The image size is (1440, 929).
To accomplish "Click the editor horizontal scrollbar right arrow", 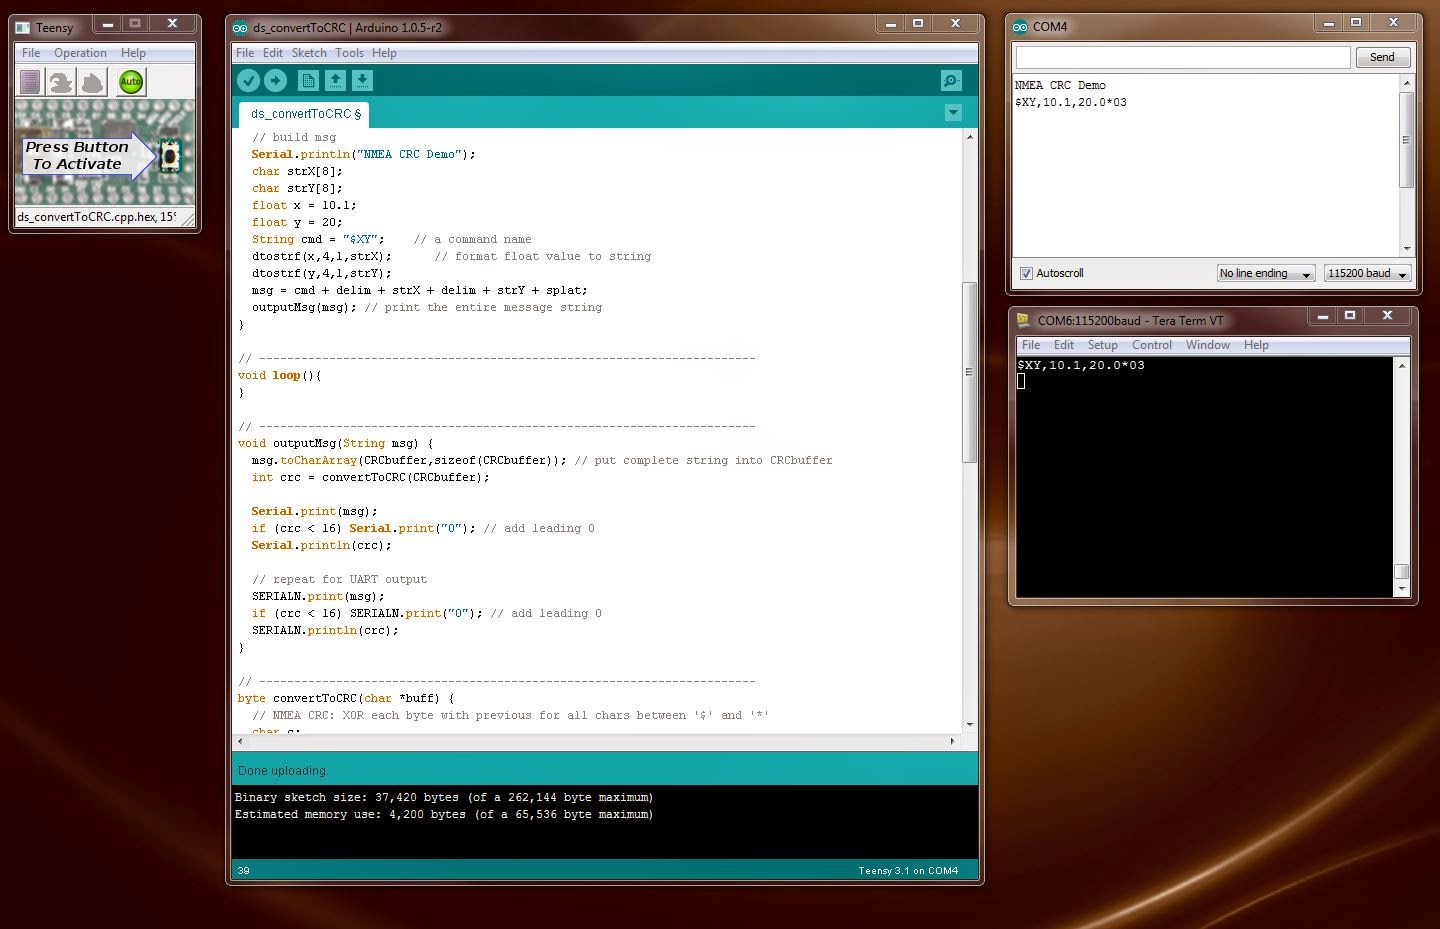I will click(952, 741).
